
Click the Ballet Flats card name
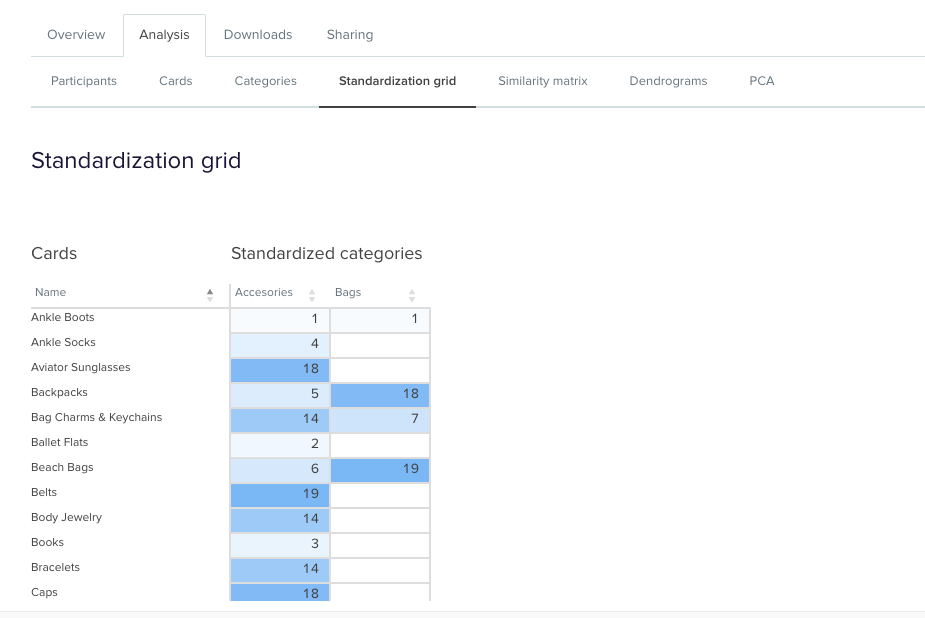point(60,442)
